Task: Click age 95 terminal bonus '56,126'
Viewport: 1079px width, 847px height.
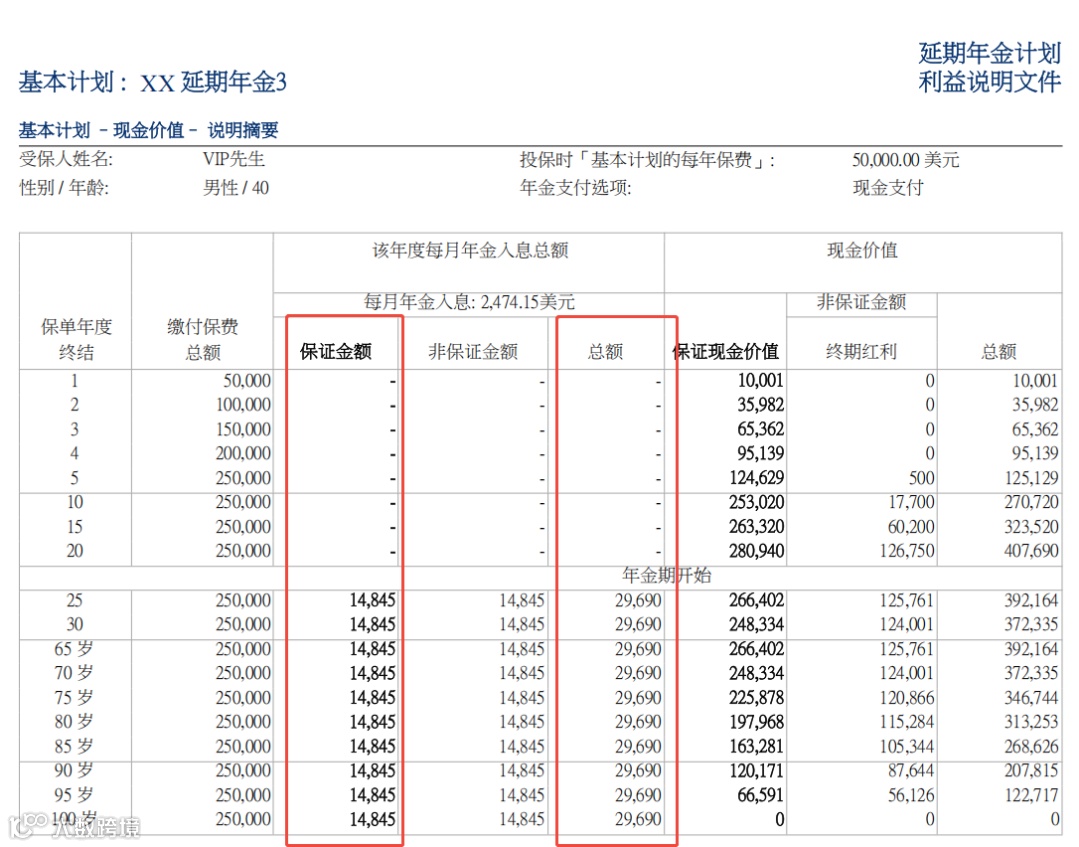Action: click(x=911, y=795)
